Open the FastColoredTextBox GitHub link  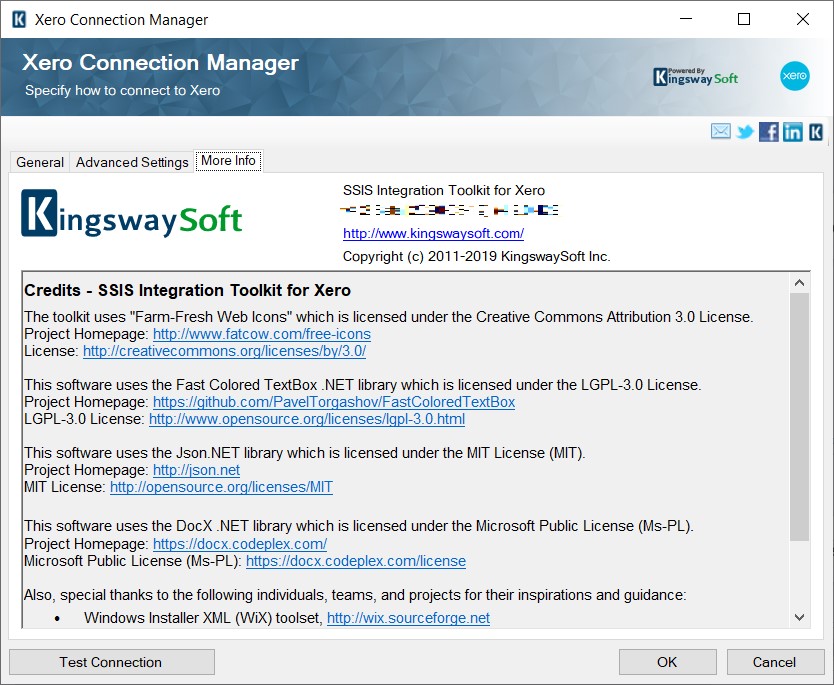[334, 402]
